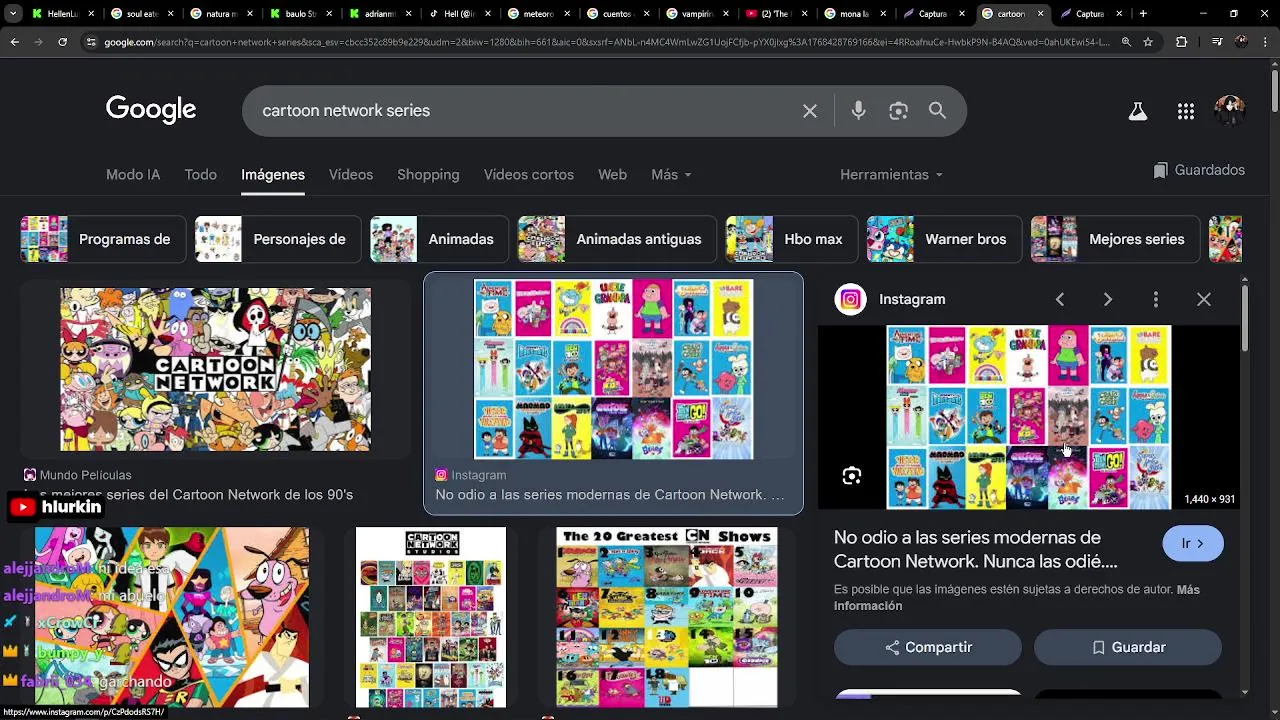The height and width of the screenshot is (720, 1280).
Task: Open Cartoon Network collage image result
Action: pos(215,369)
